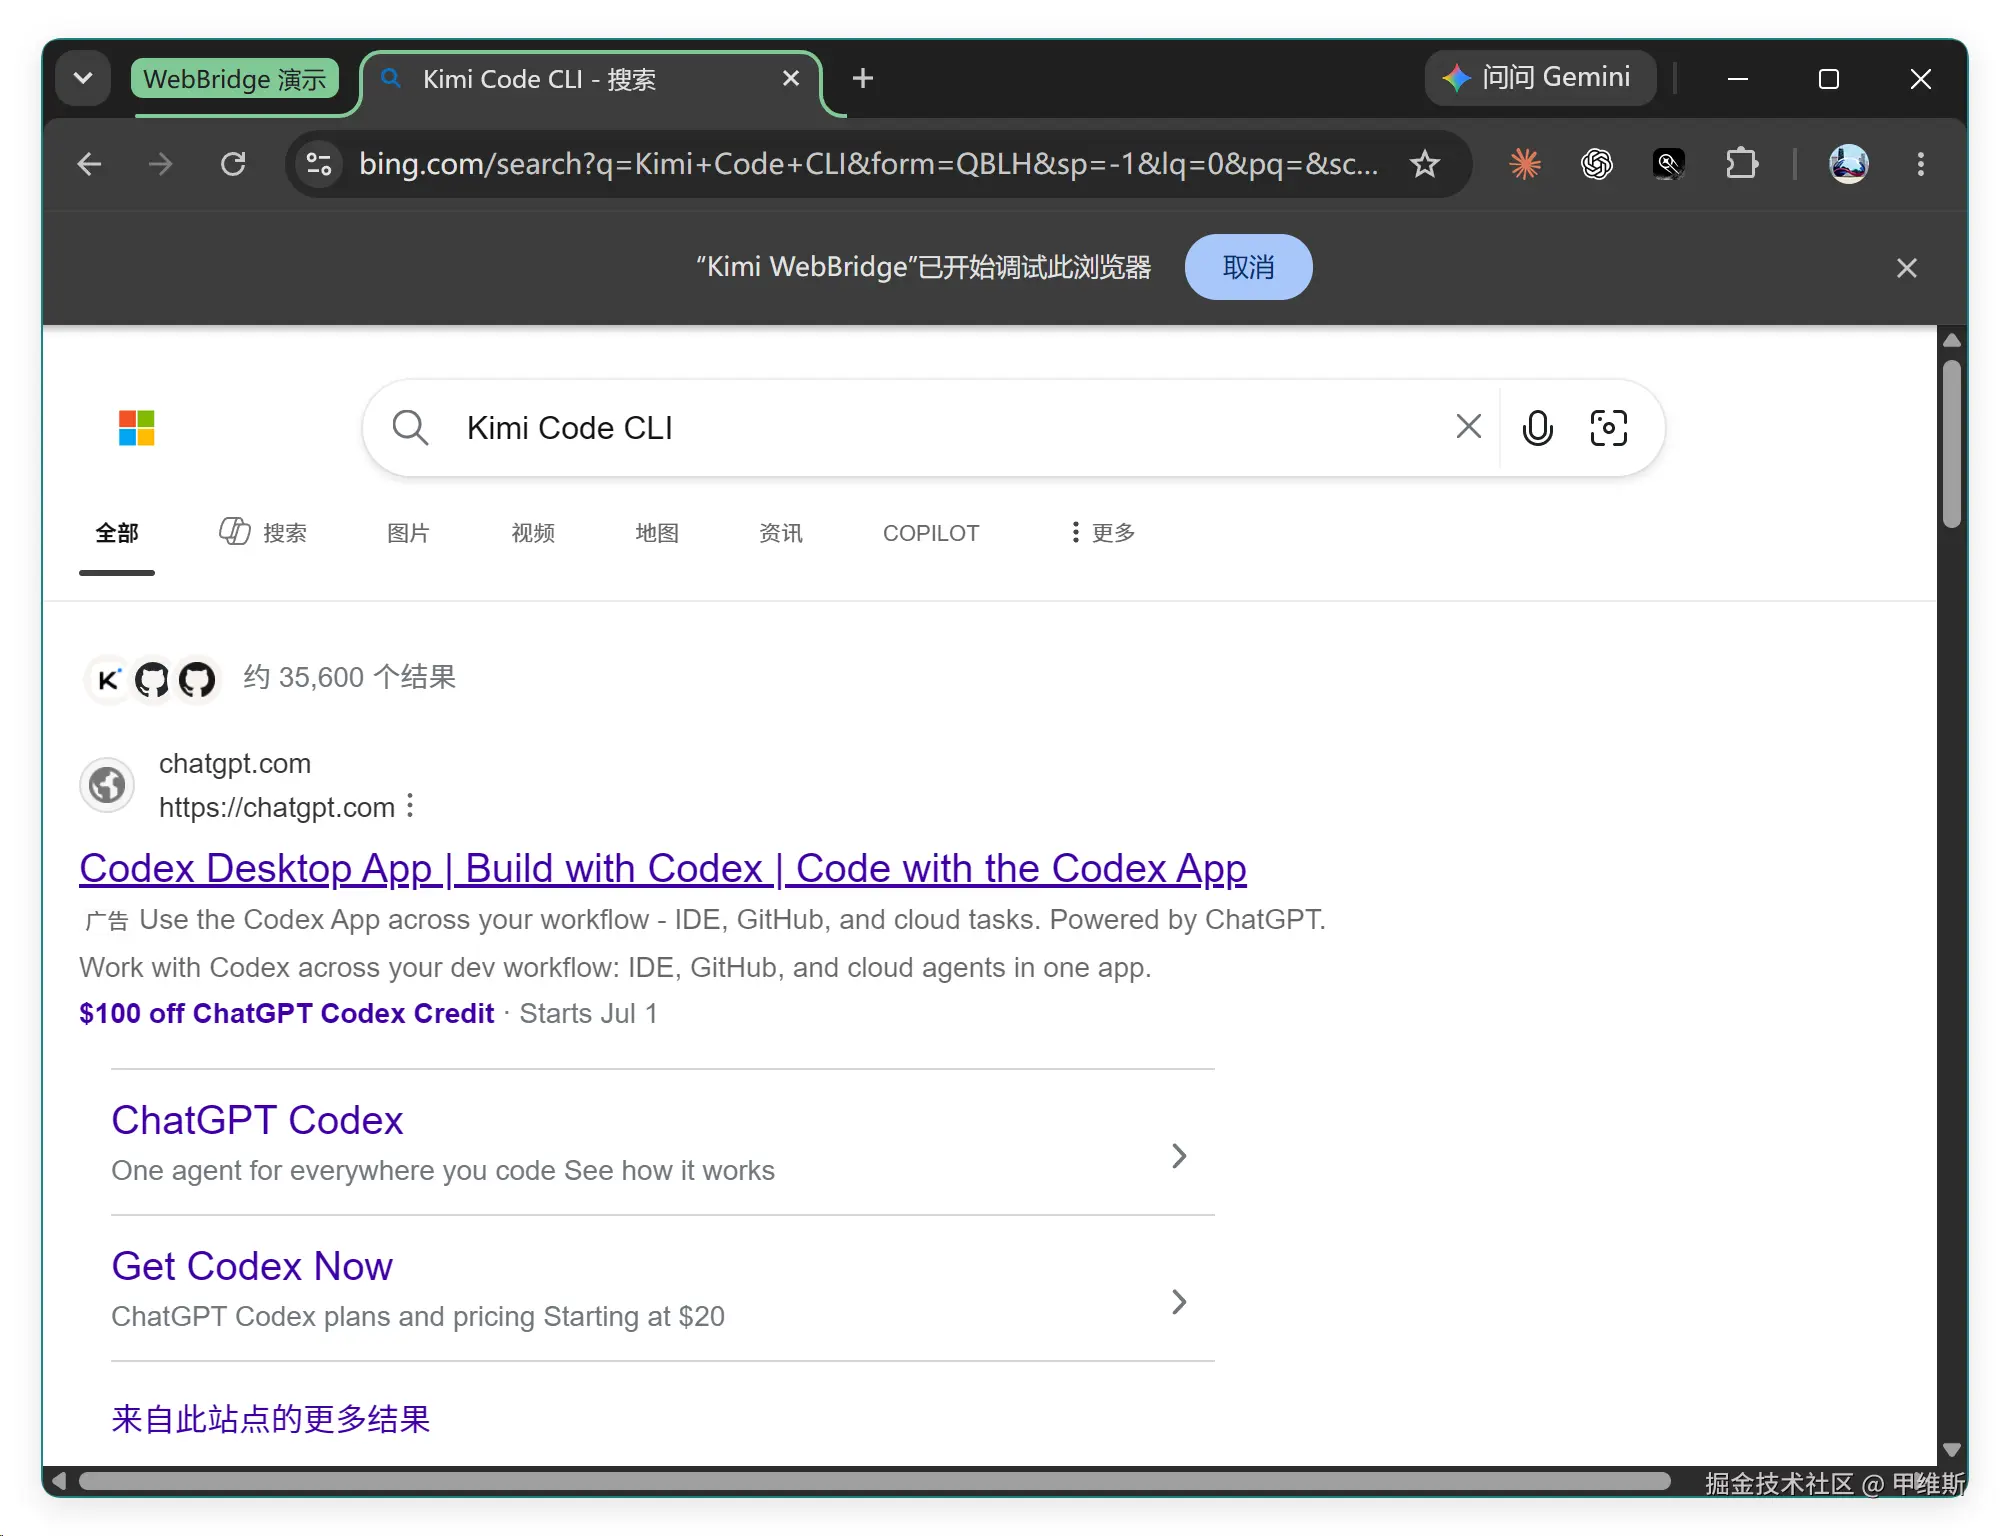Open the orange starburst Claude extension
This screenshot has width=2004, height=1536.
point(1525,163)
